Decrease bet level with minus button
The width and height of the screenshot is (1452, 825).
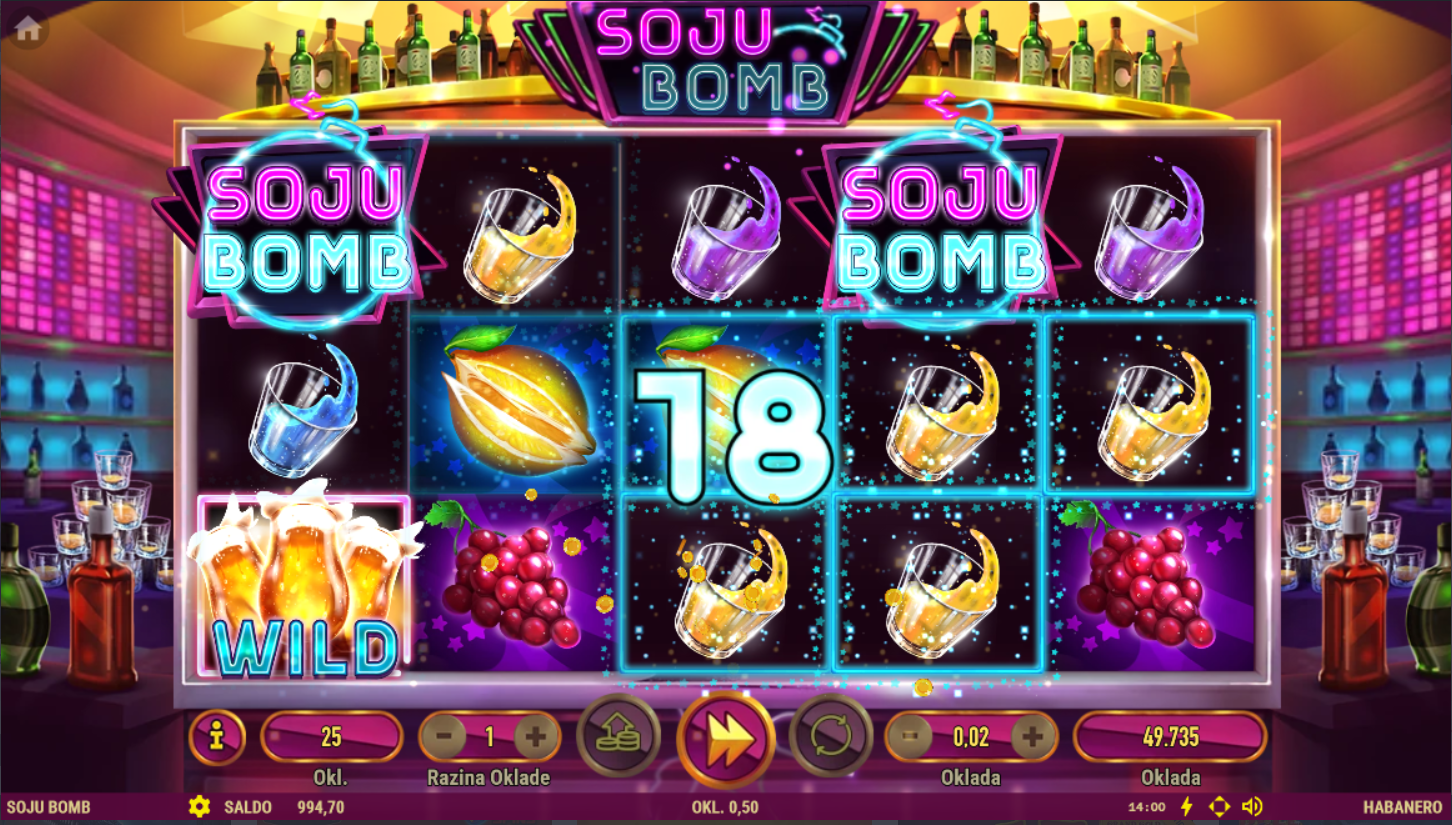click(444, 738)
